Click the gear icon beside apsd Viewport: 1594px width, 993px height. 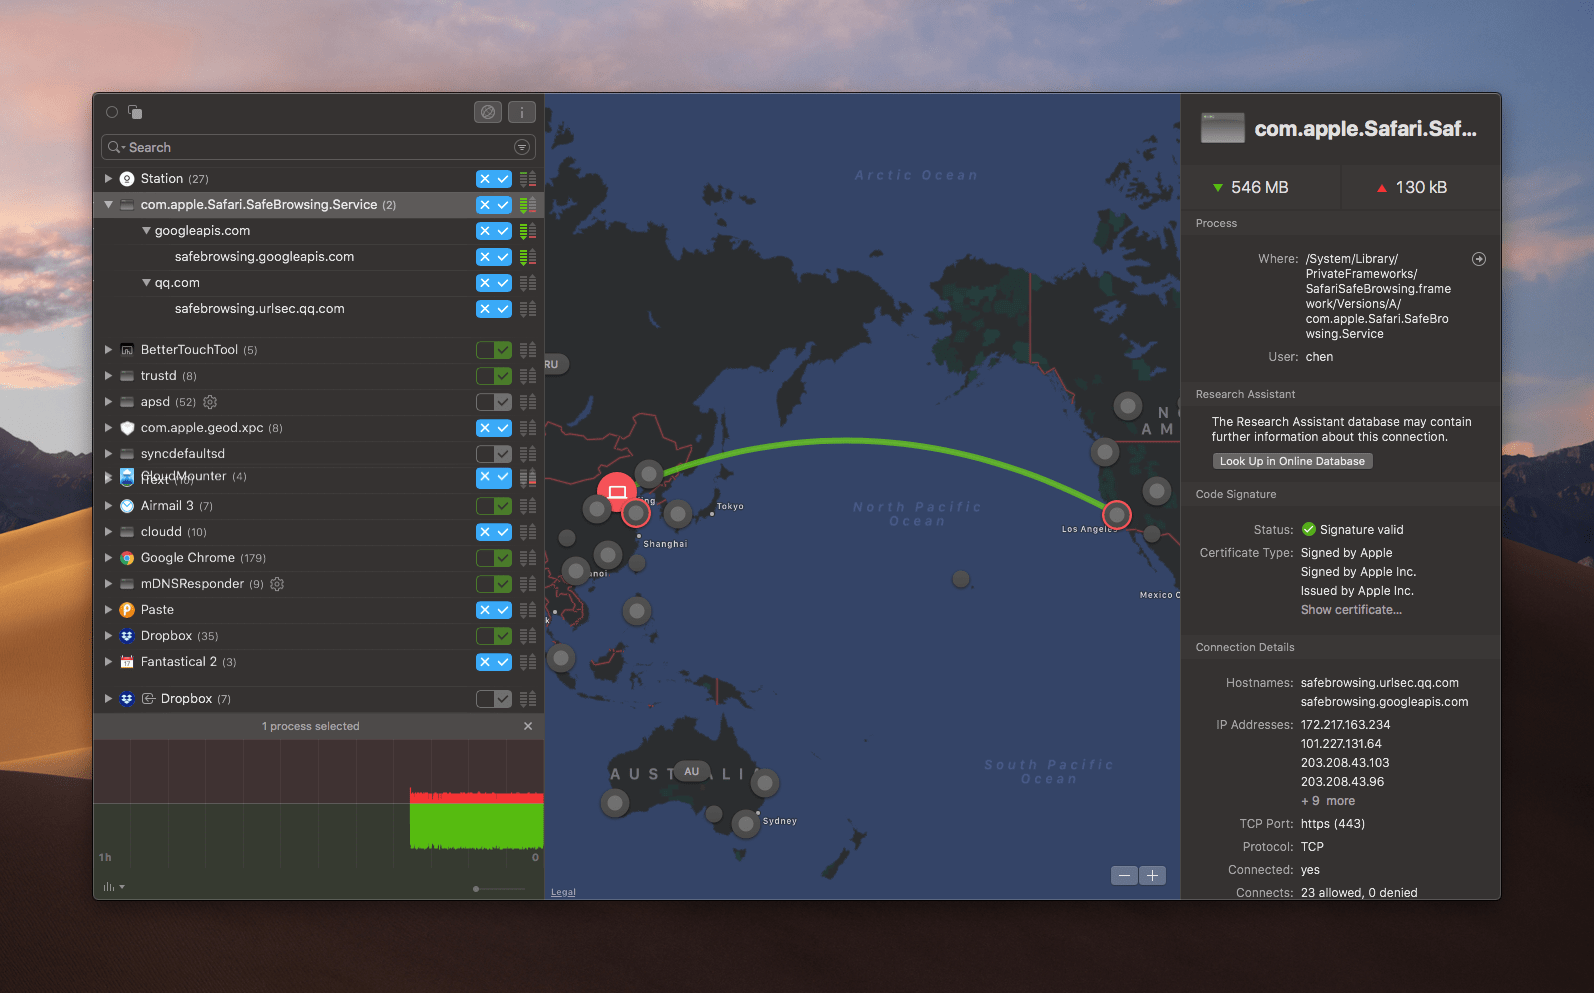(x=210, y=402)
